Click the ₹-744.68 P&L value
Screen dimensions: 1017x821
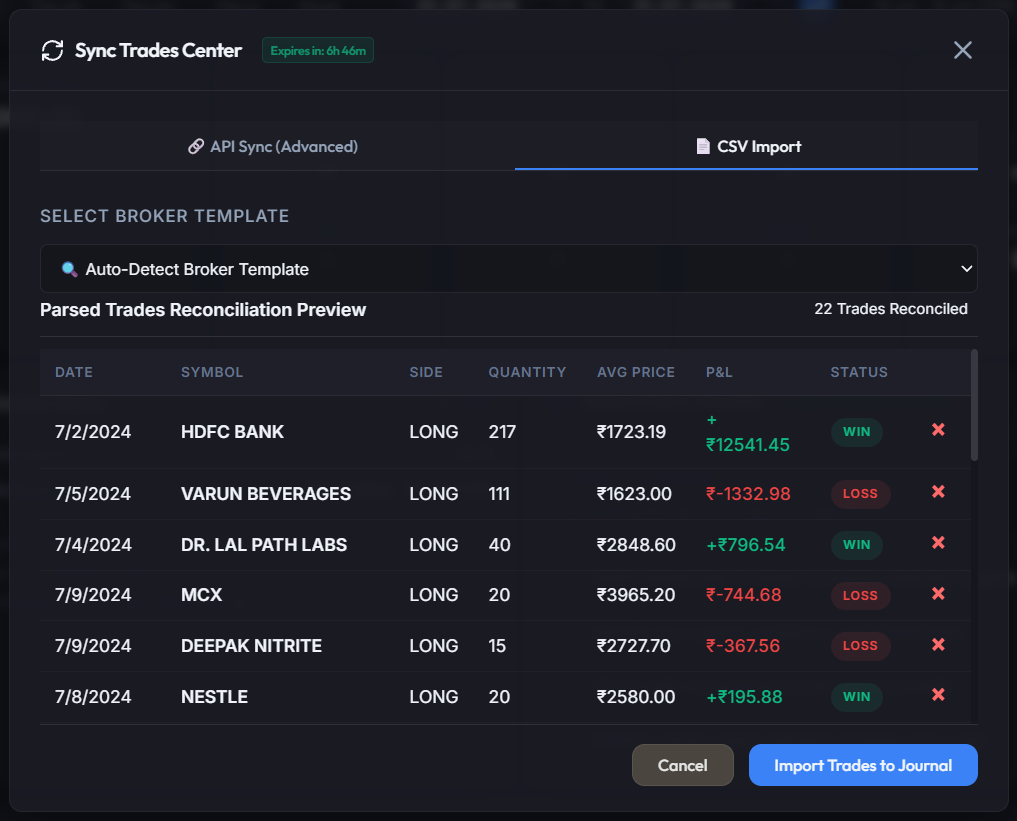tap(744, 595)
